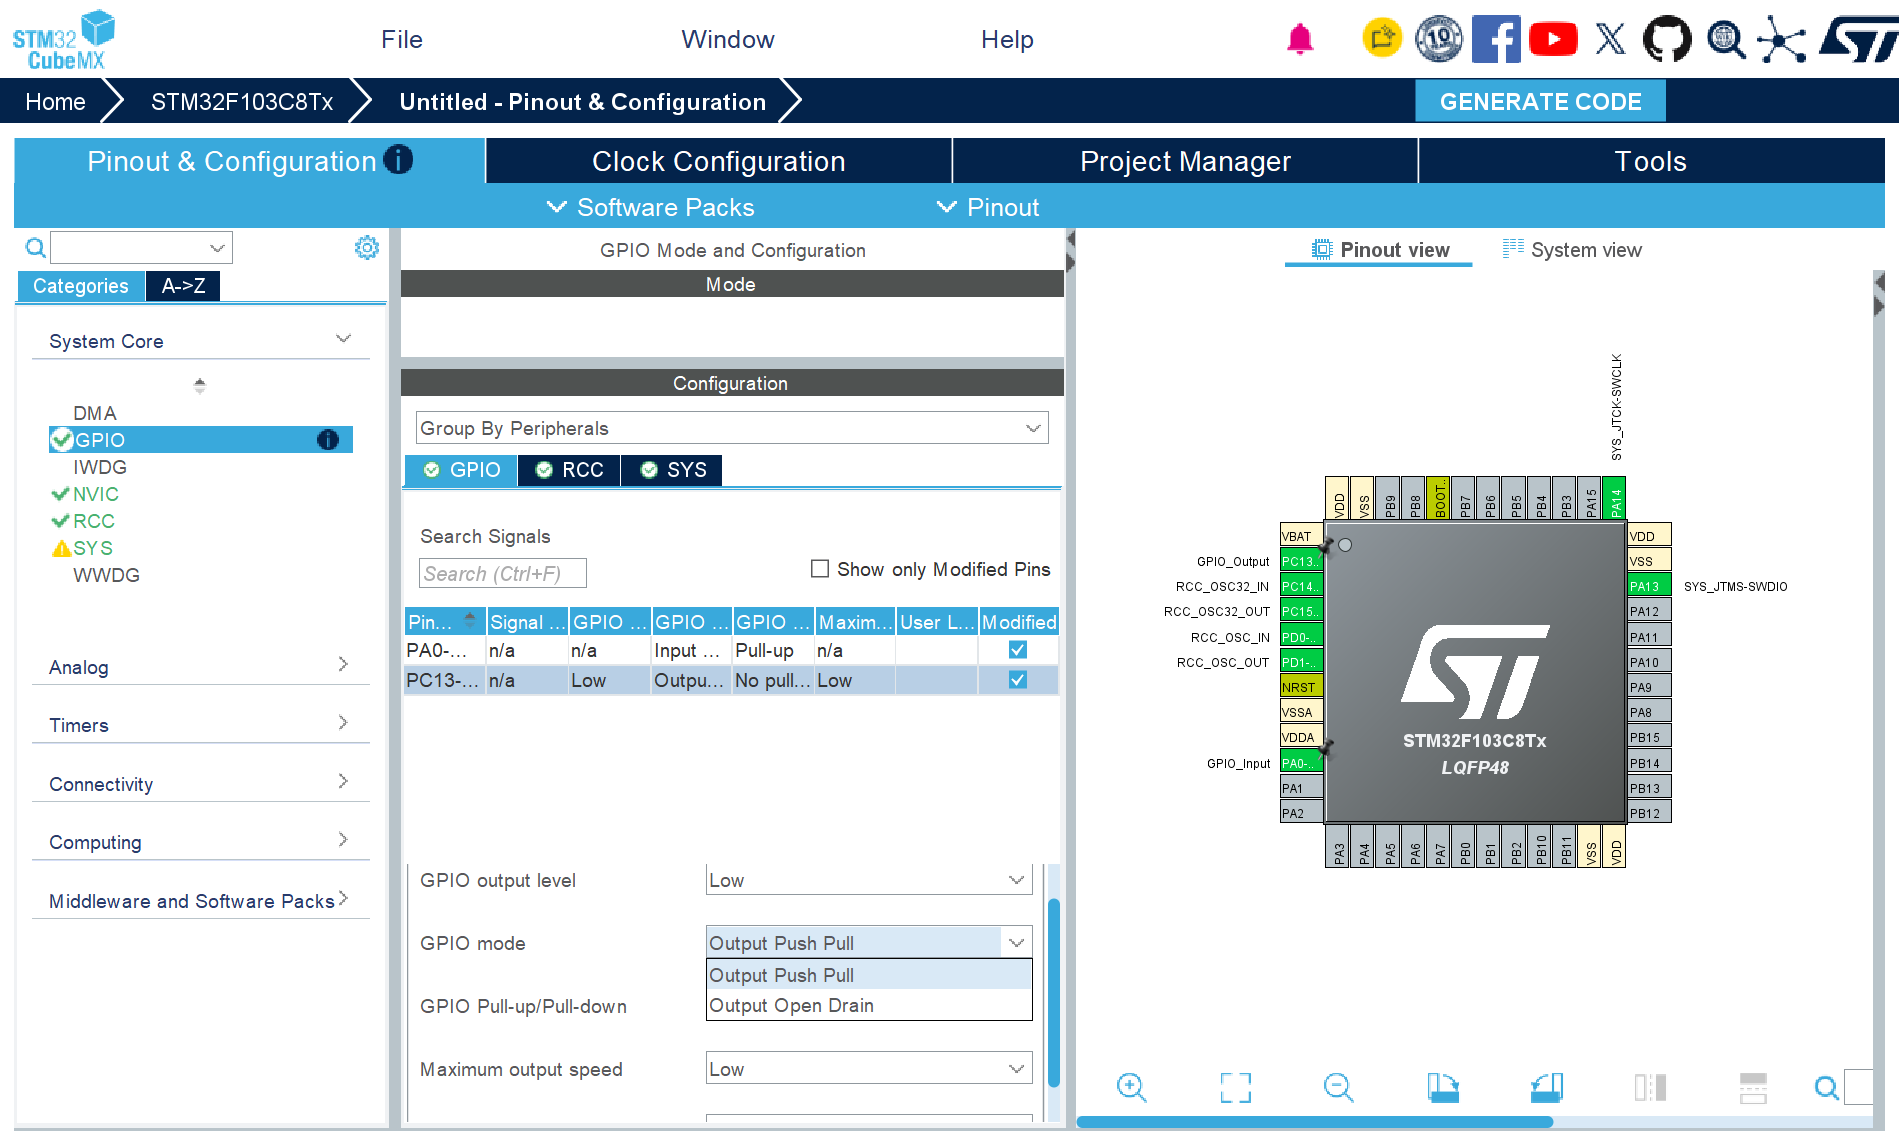1899x1145 pixels.
Task: Open the Maximum output speed dropdown
Action: point(869,1069)
